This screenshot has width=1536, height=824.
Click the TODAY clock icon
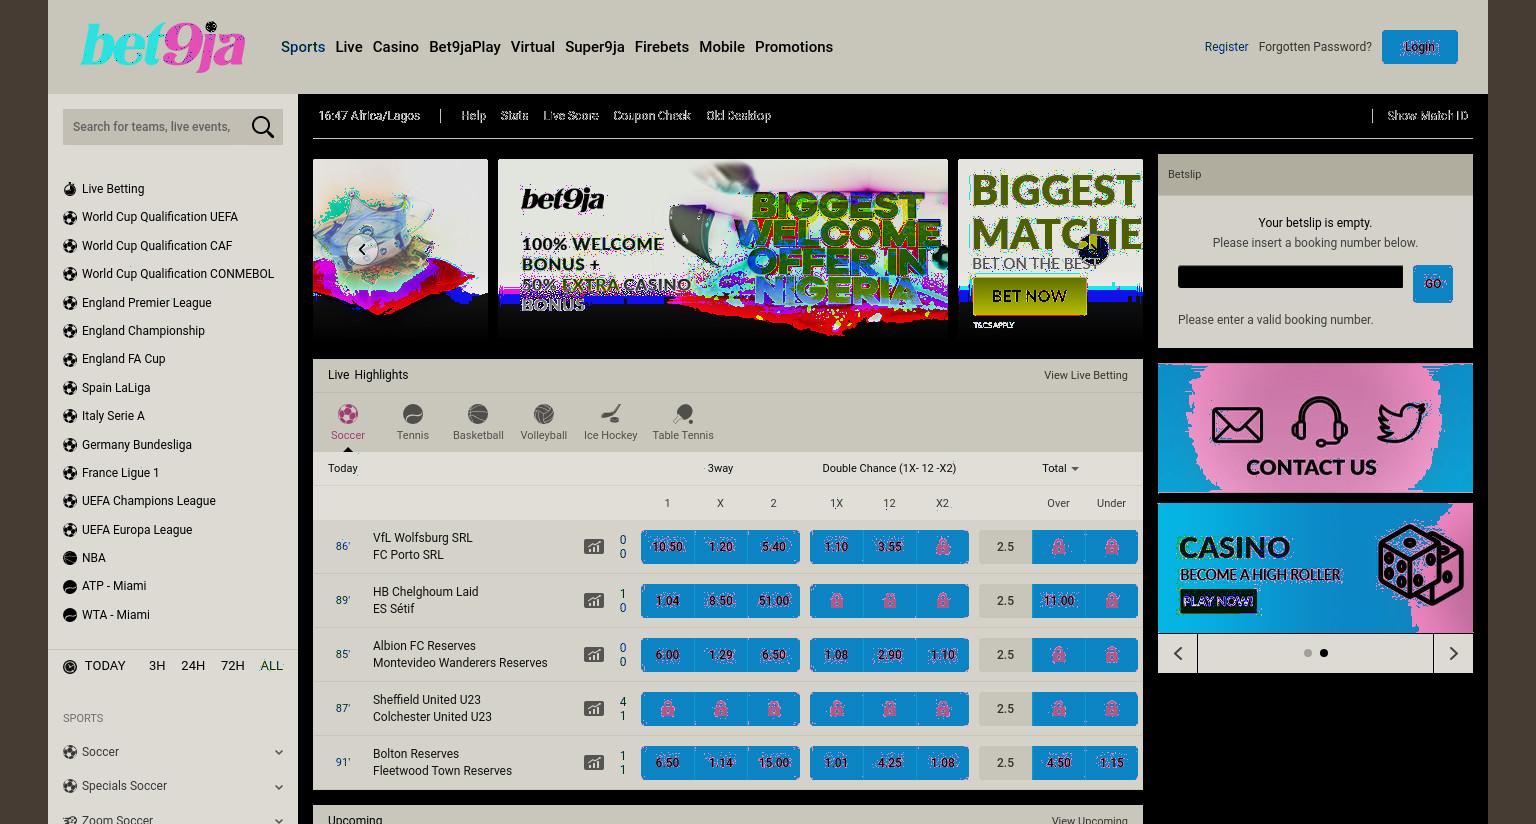pos(70,666)
